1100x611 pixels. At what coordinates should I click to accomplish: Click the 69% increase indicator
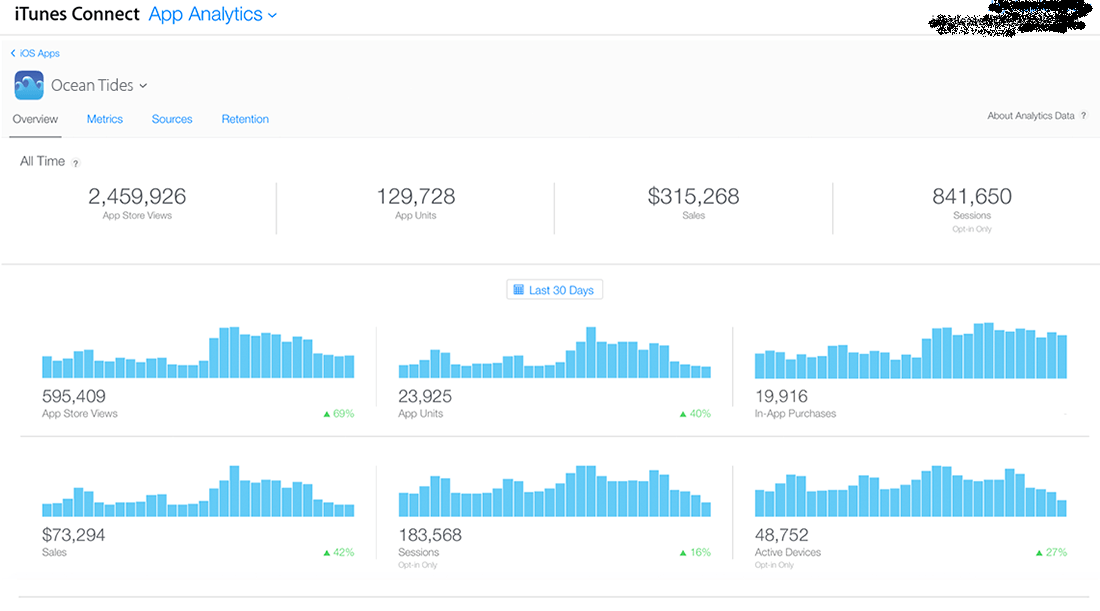click(339, 414)
